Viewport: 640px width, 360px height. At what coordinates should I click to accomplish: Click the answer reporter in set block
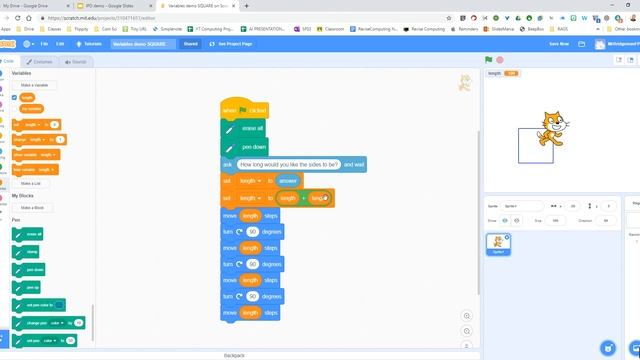[x=288, y=181]
